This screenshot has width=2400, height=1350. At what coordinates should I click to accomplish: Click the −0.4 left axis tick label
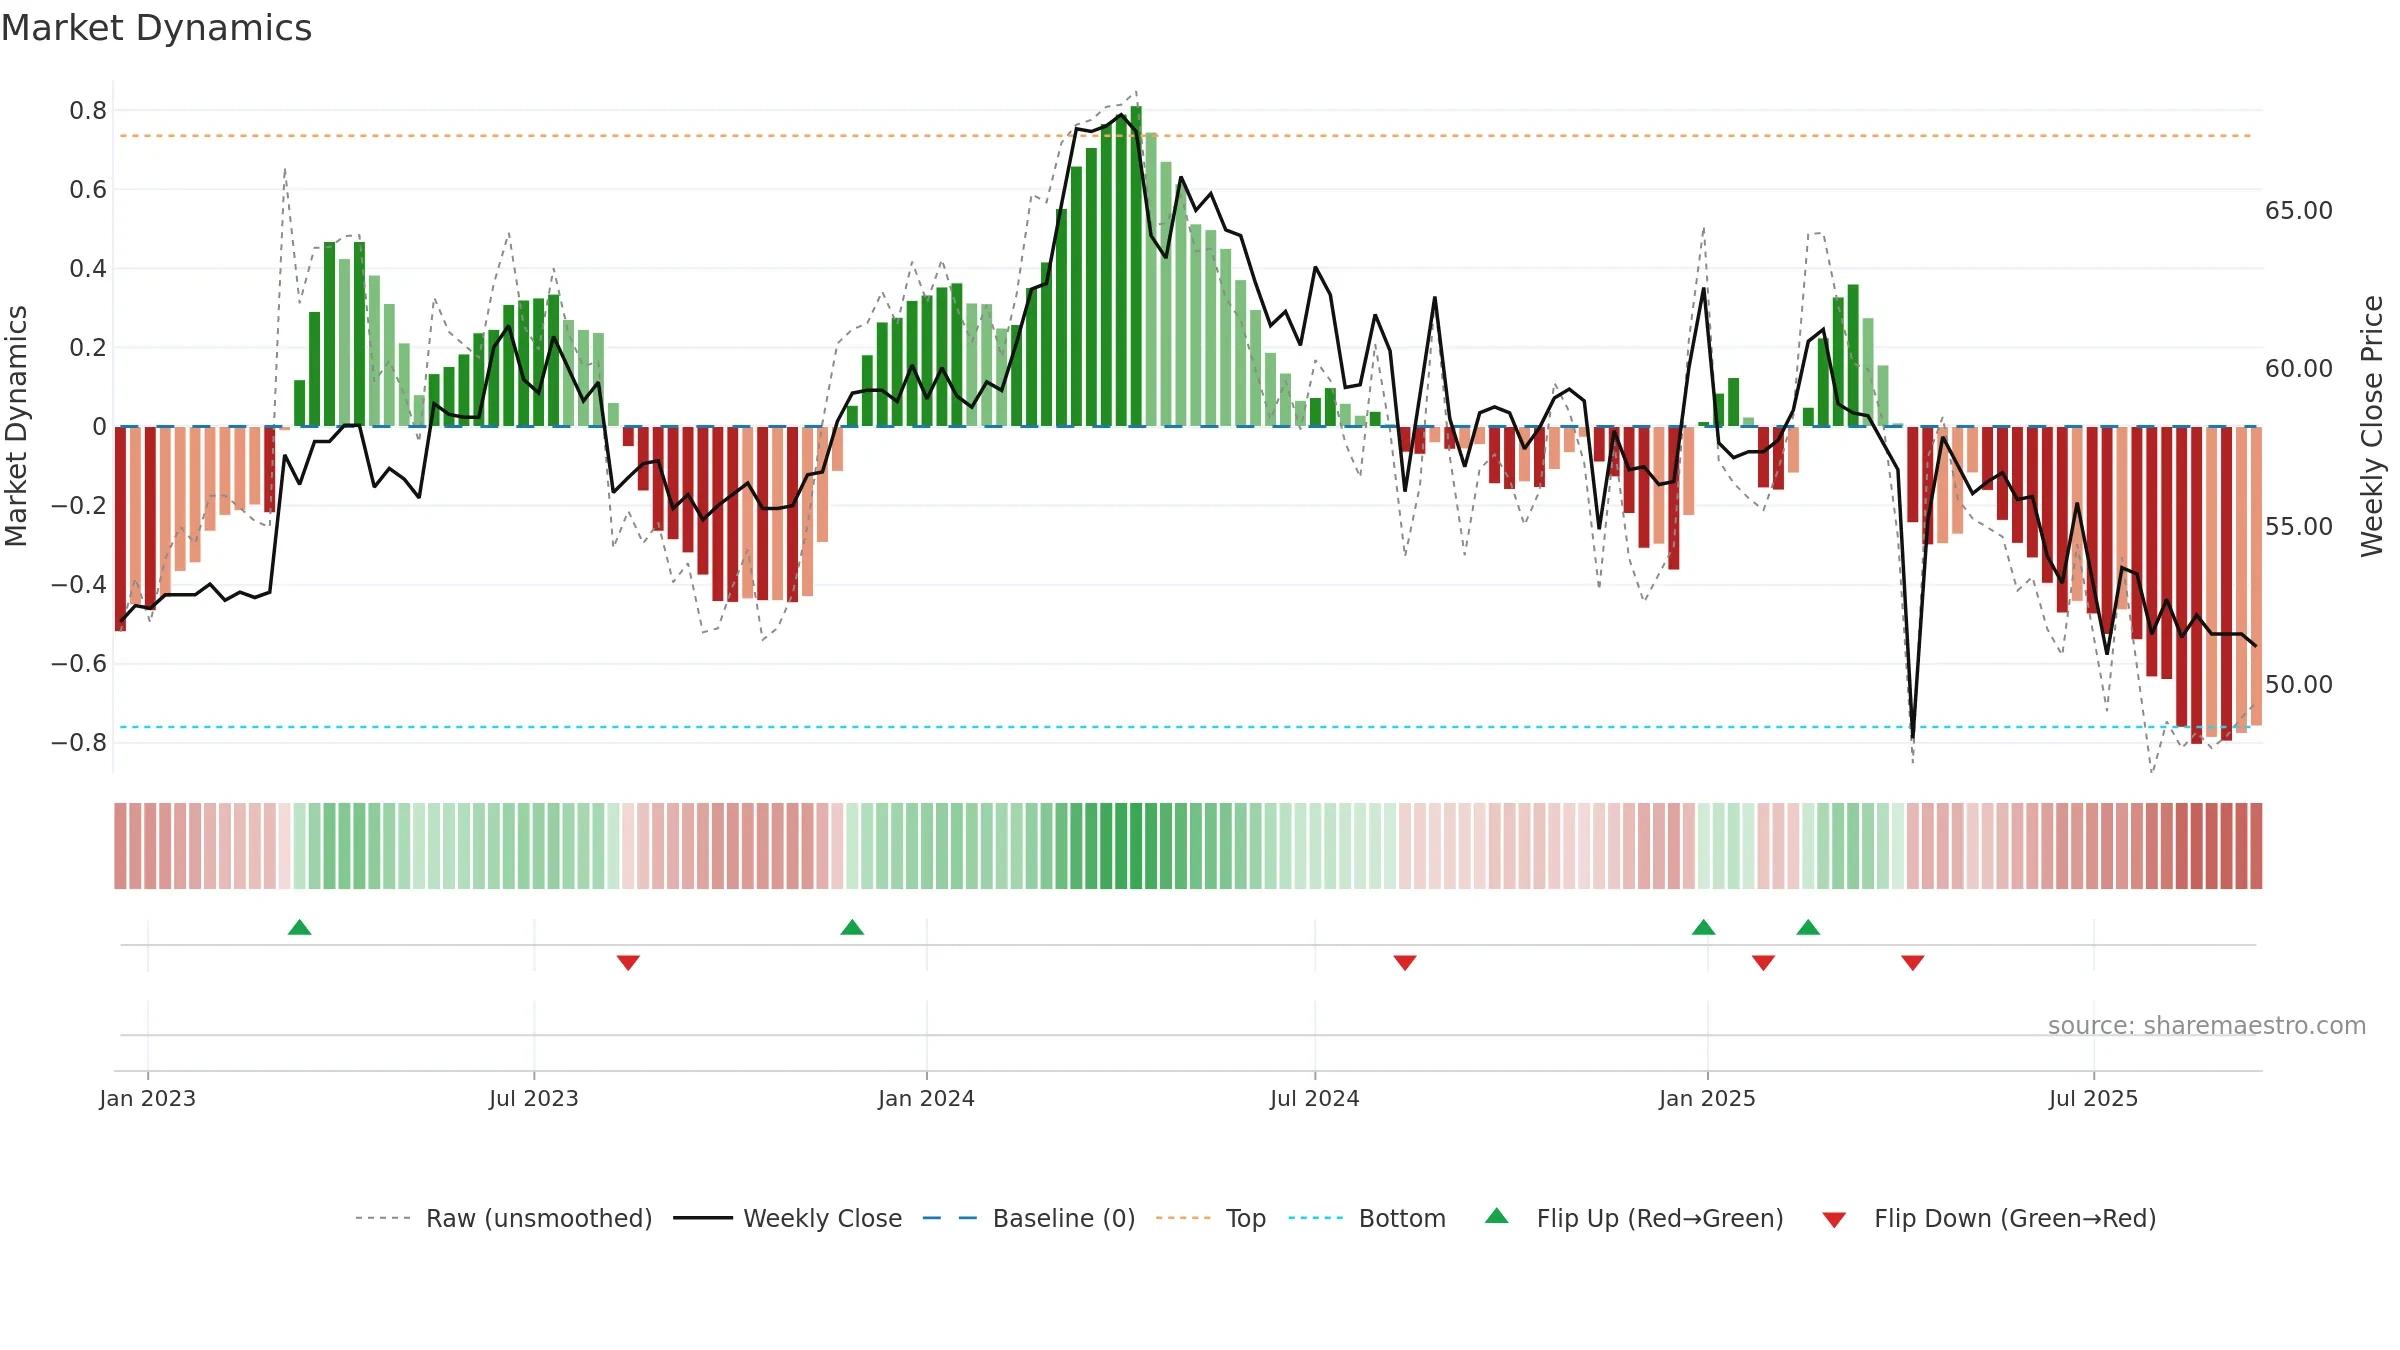[79, 584]
